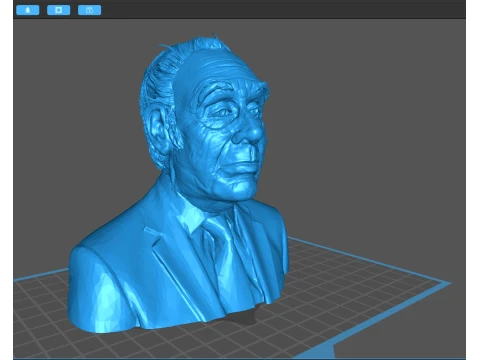Image resolution: width=480 pixels, height=360 pixels.
Task: Click the chess-pawn model view button
Action: 28,10
